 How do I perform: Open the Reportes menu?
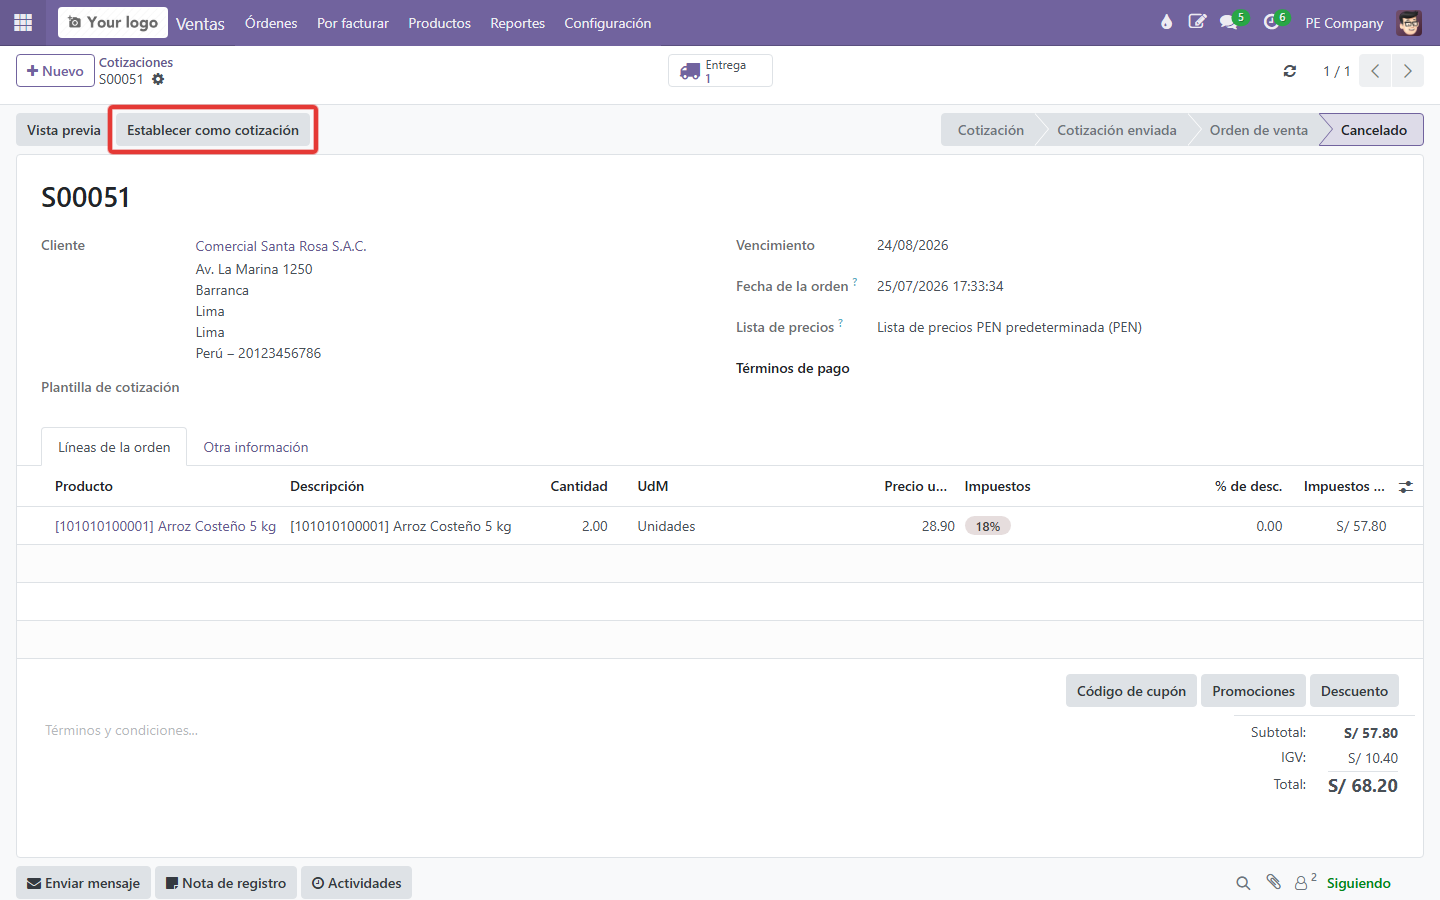coord(517,23)
